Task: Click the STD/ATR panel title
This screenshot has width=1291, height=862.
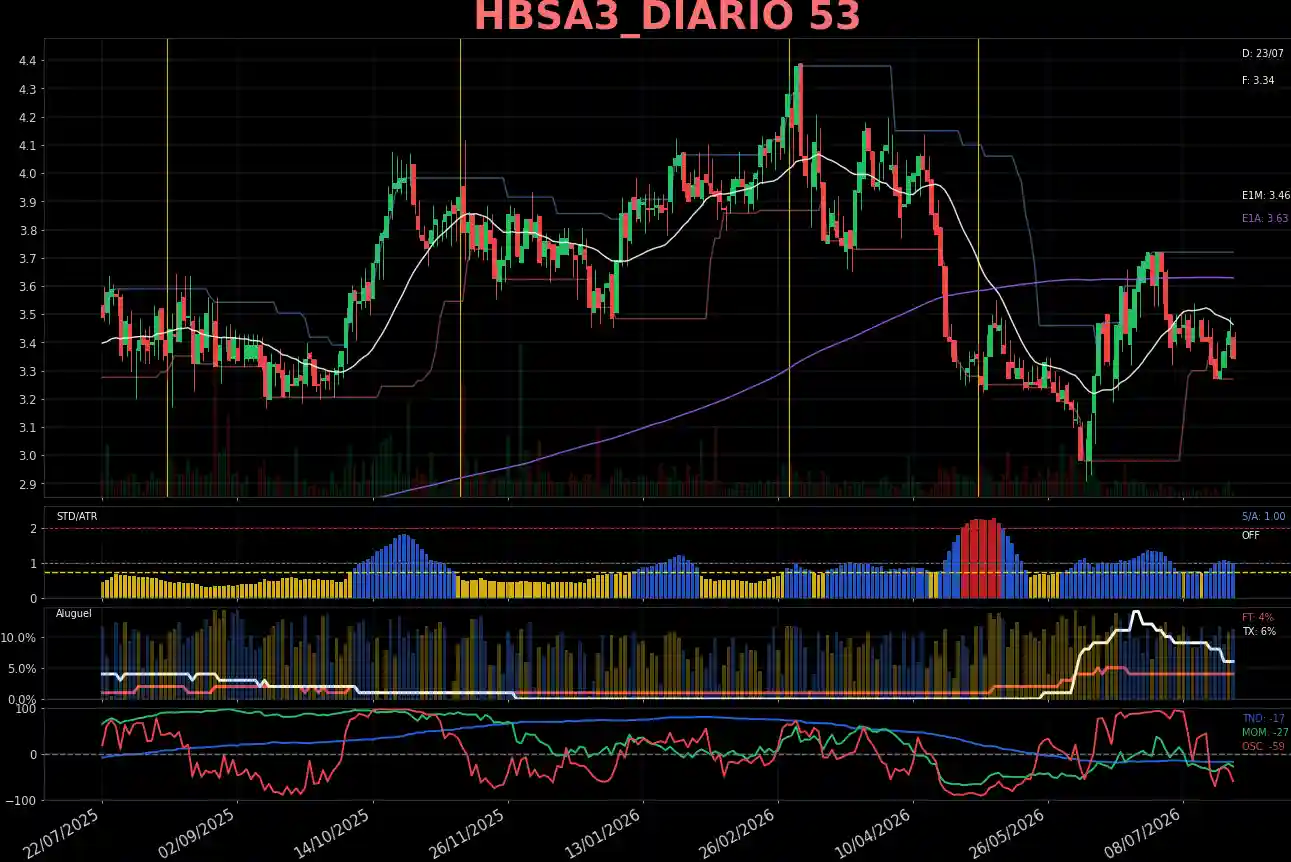Action: click(77, 517)
